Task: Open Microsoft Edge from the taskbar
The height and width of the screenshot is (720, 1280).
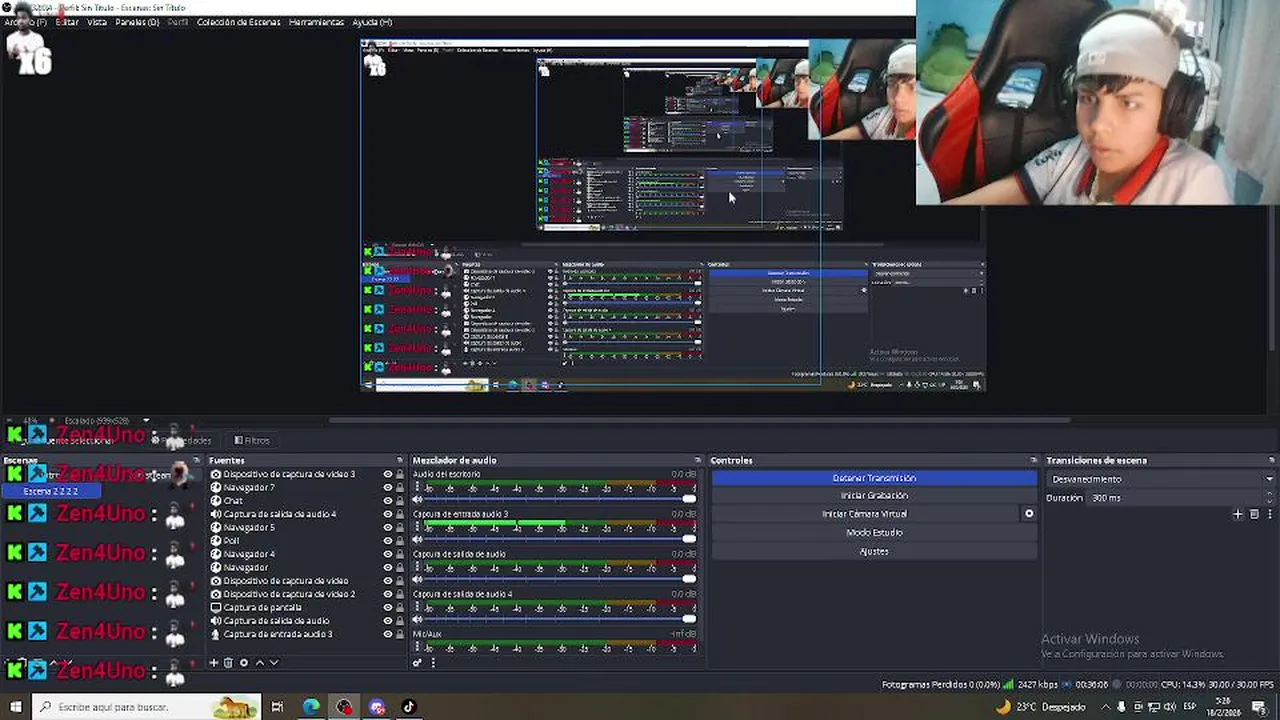Action: coord(311,707)
